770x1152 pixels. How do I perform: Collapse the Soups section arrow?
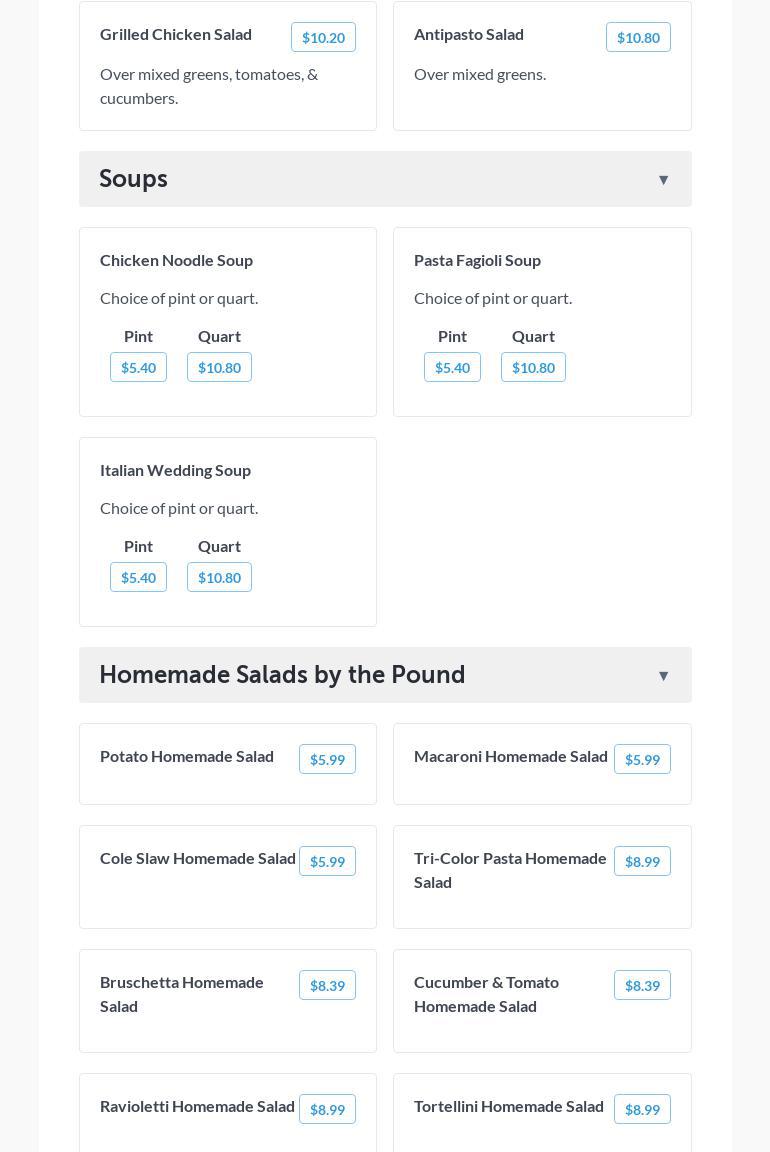coord(663,180)
